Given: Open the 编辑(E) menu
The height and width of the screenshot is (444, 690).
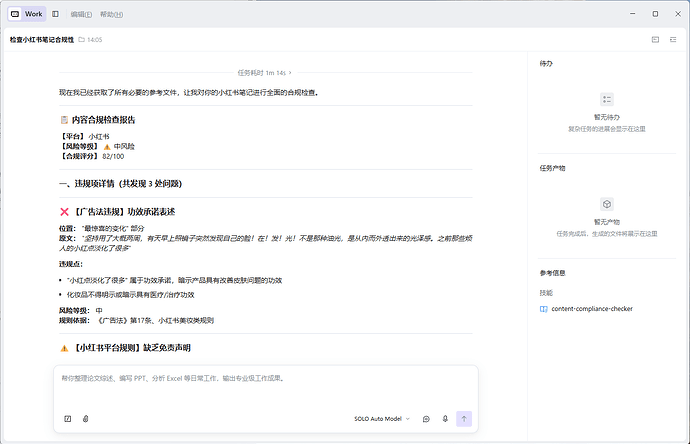Looking at the screenshot, I should tap(81, 15).
